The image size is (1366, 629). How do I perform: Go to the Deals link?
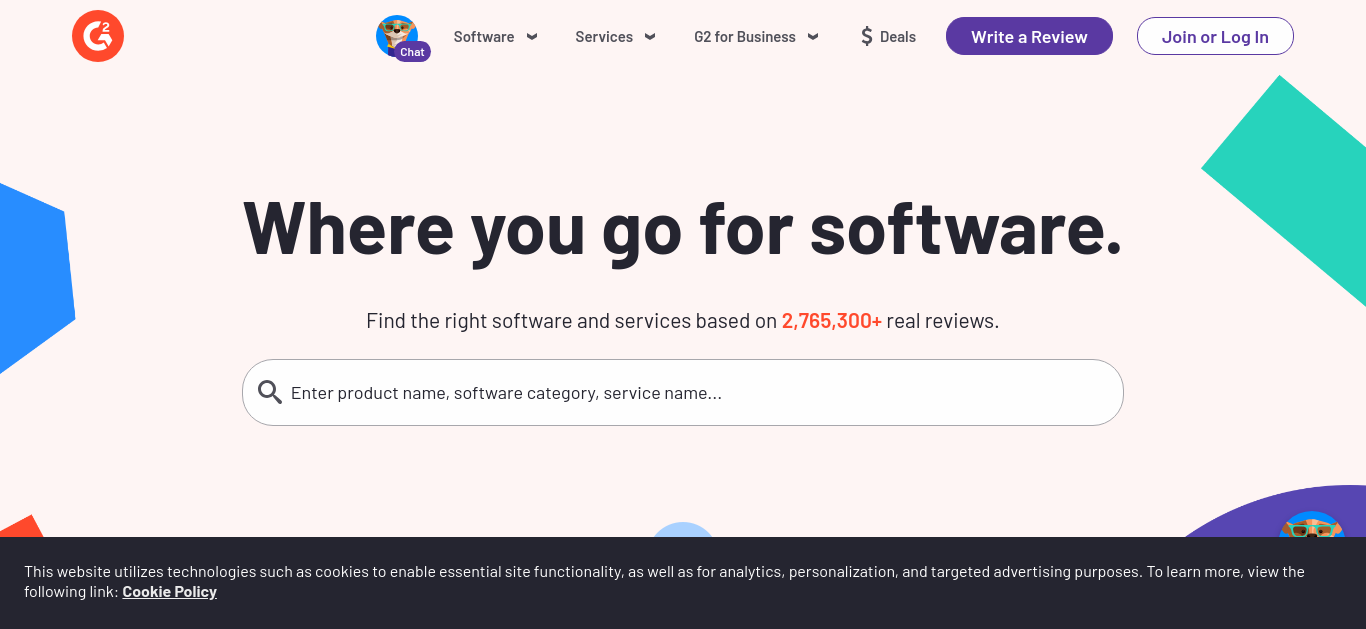(x=898, y=37)
